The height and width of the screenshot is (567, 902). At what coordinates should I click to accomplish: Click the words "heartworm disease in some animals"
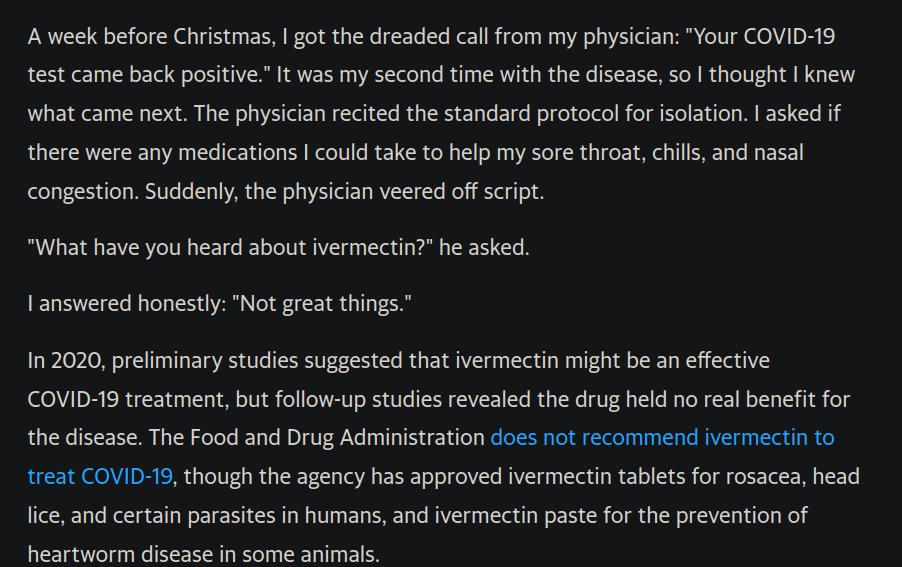pyautogui.click(x=203, y=554)
